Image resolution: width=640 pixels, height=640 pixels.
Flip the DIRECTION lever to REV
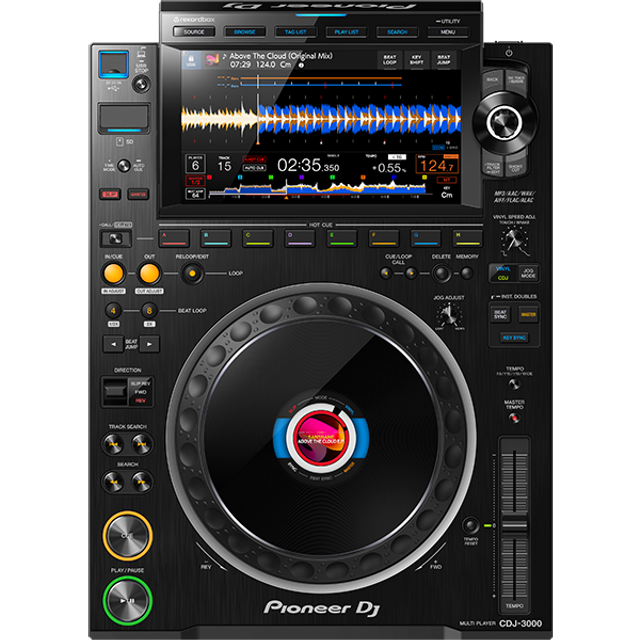pyautogui.click(x=115, y=392)
